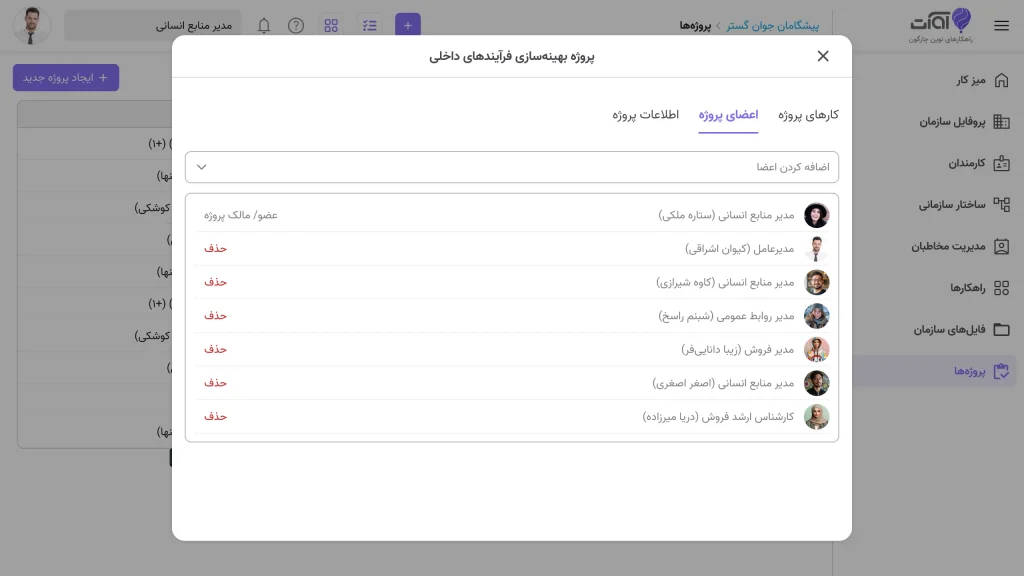Switch to the کارهای پروژه tab
Viewport: 1024px width, 576px height.
(808, 115)
